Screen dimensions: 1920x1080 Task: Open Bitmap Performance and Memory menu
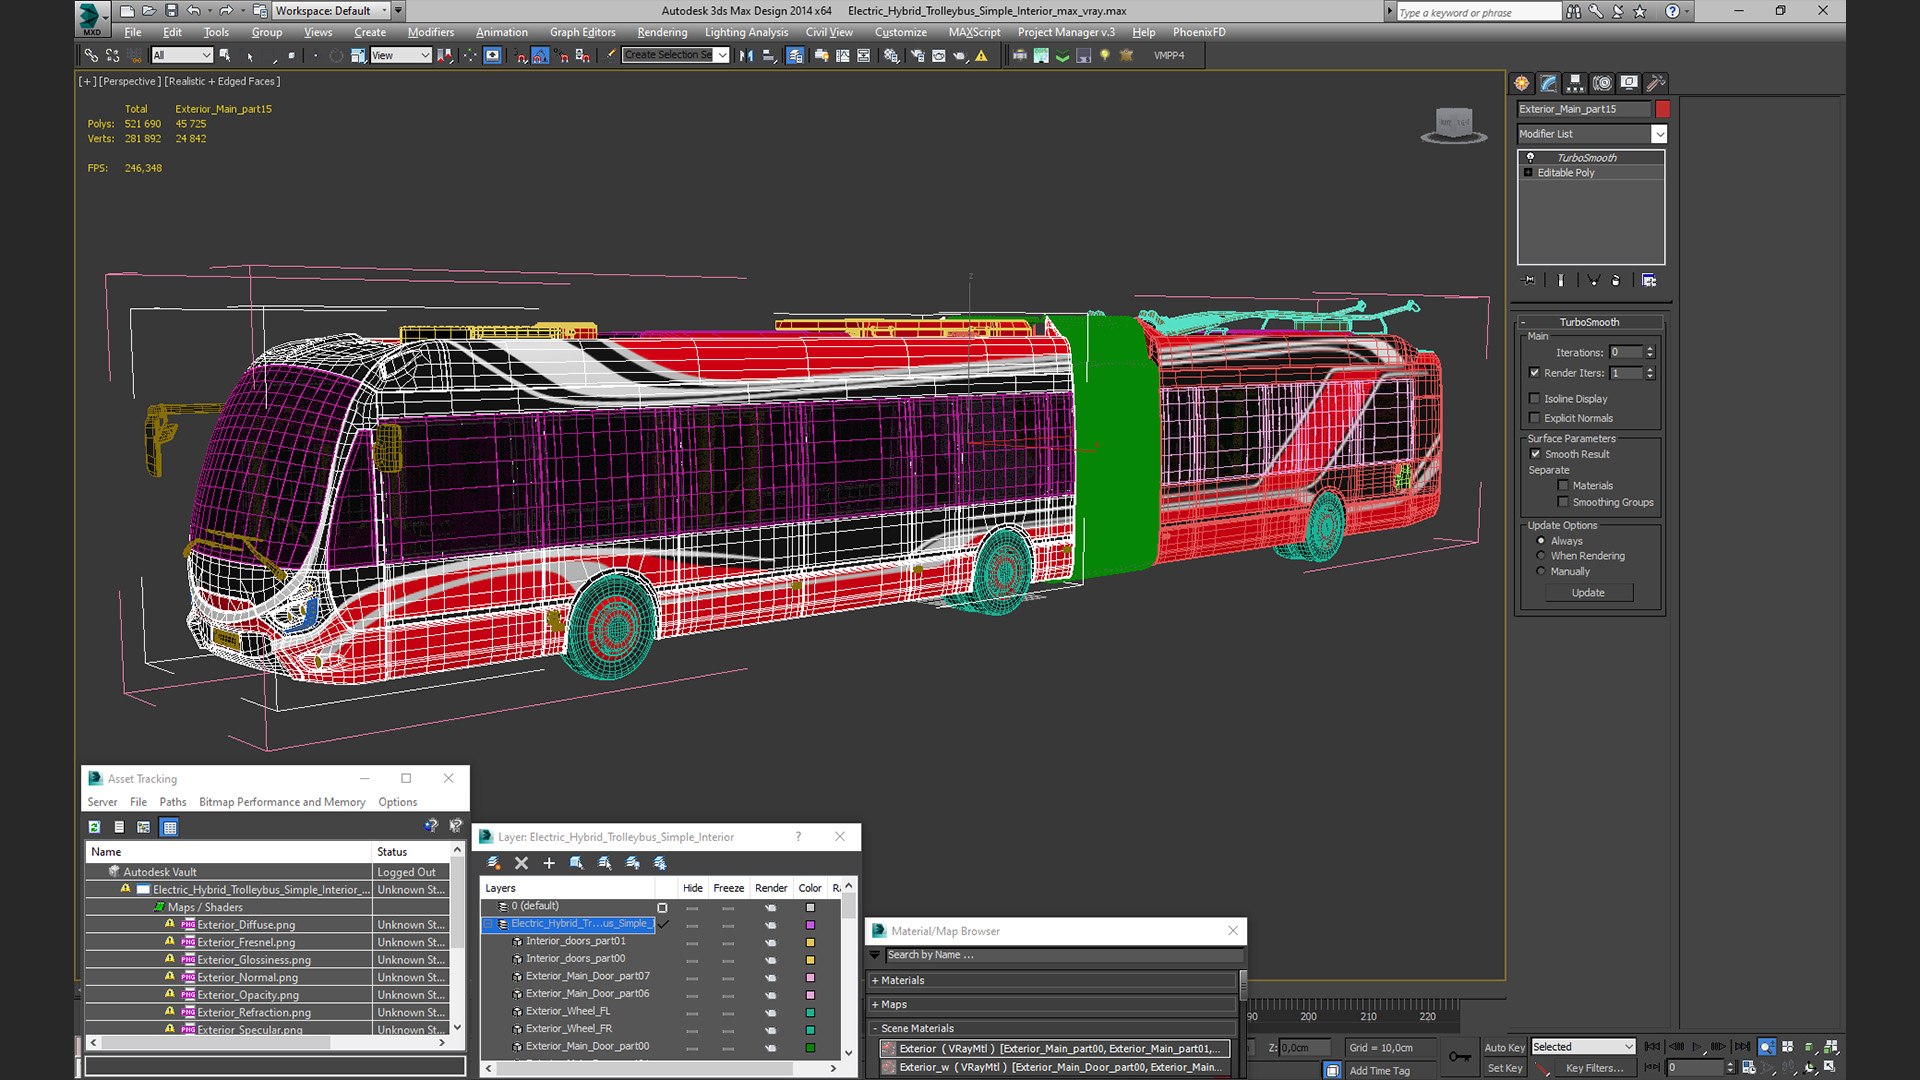[x=282, y=802]
